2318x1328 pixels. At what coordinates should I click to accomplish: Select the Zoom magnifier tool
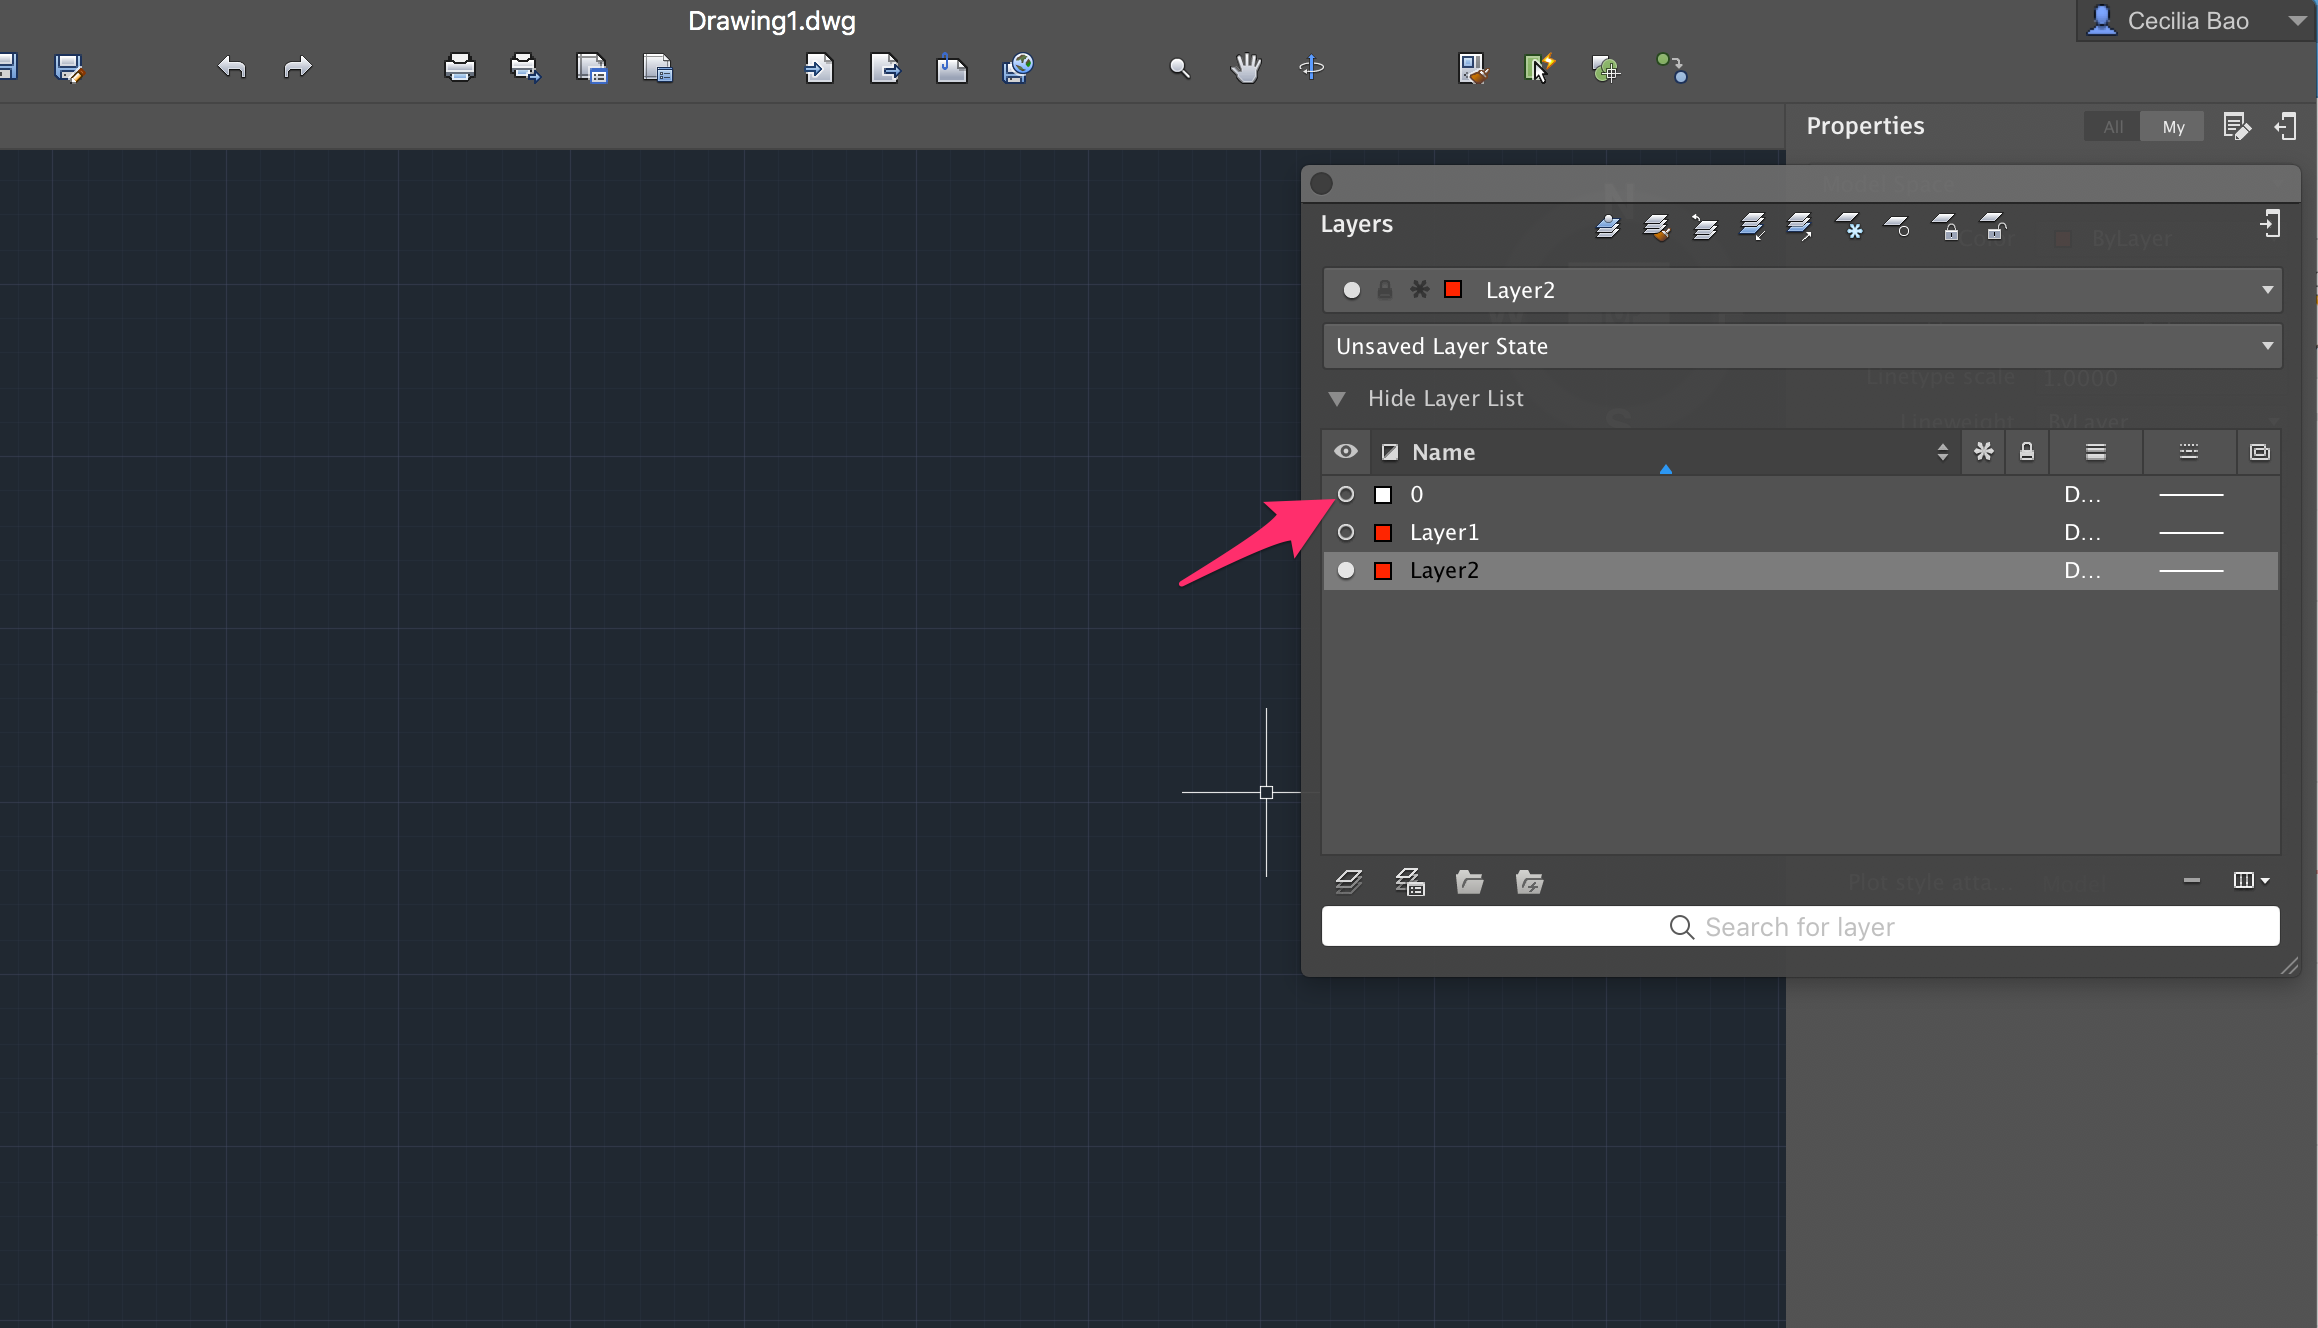coord(1180,67)
